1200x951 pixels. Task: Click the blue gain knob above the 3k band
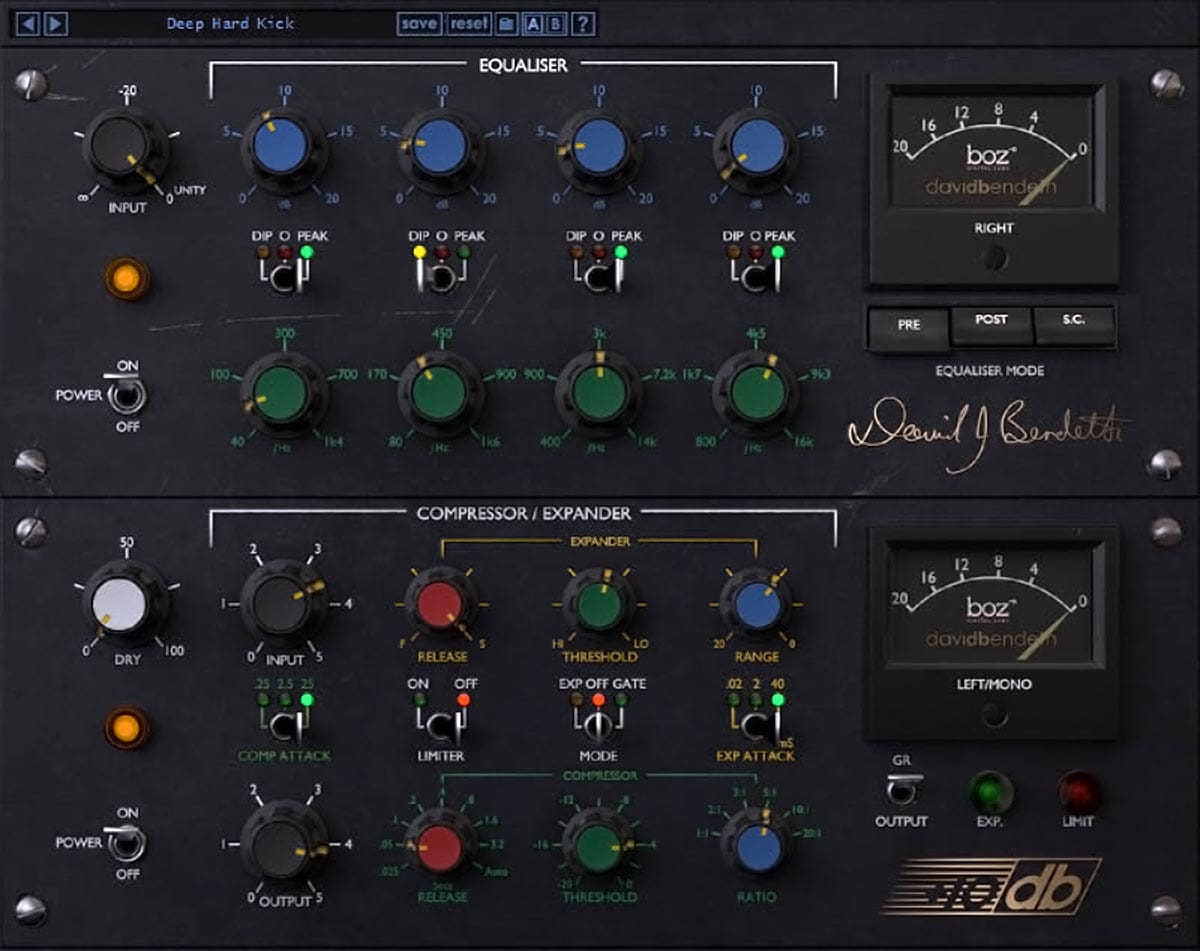coord(599,148)
